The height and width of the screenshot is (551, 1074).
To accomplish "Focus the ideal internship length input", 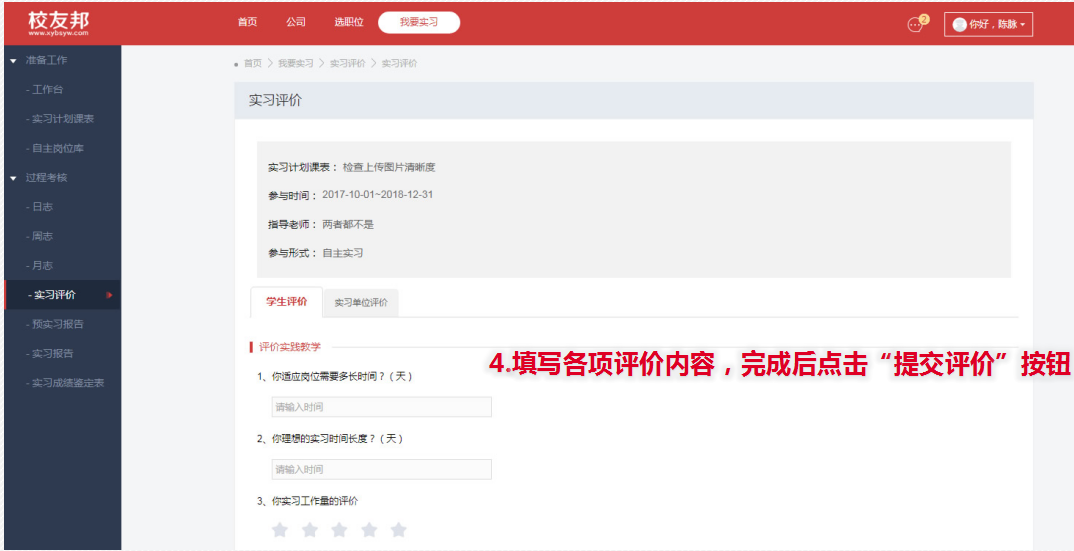I will pyautogui.click(x=381, y=469).
